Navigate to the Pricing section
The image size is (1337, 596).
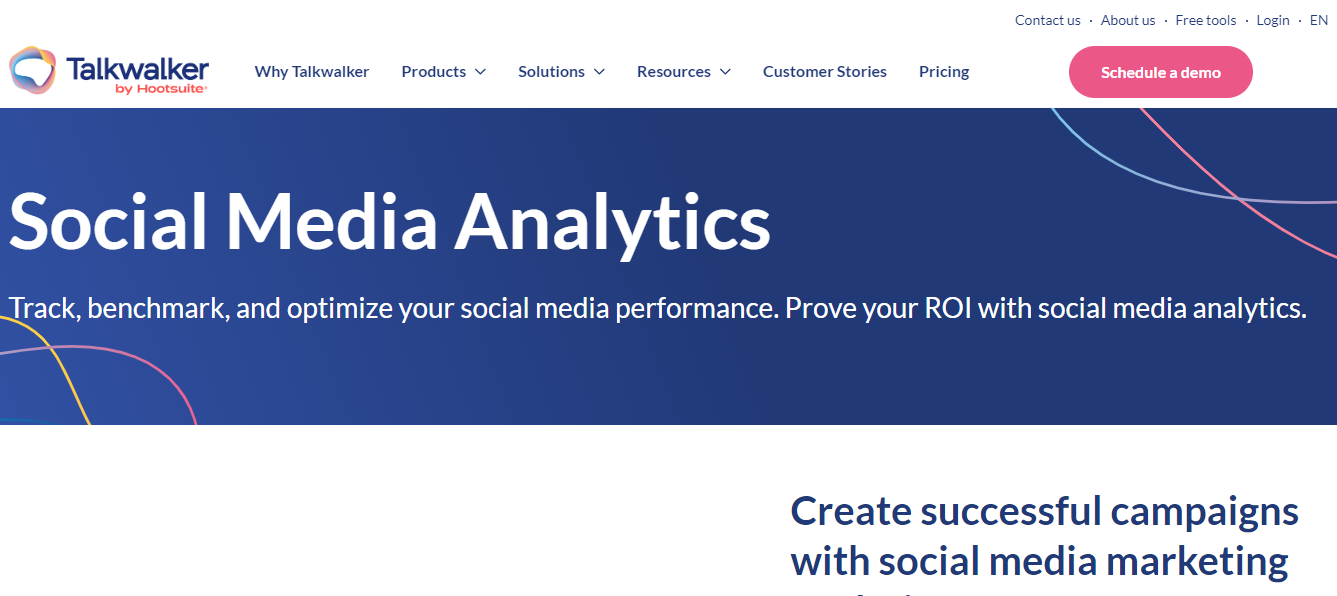(943, 71)
